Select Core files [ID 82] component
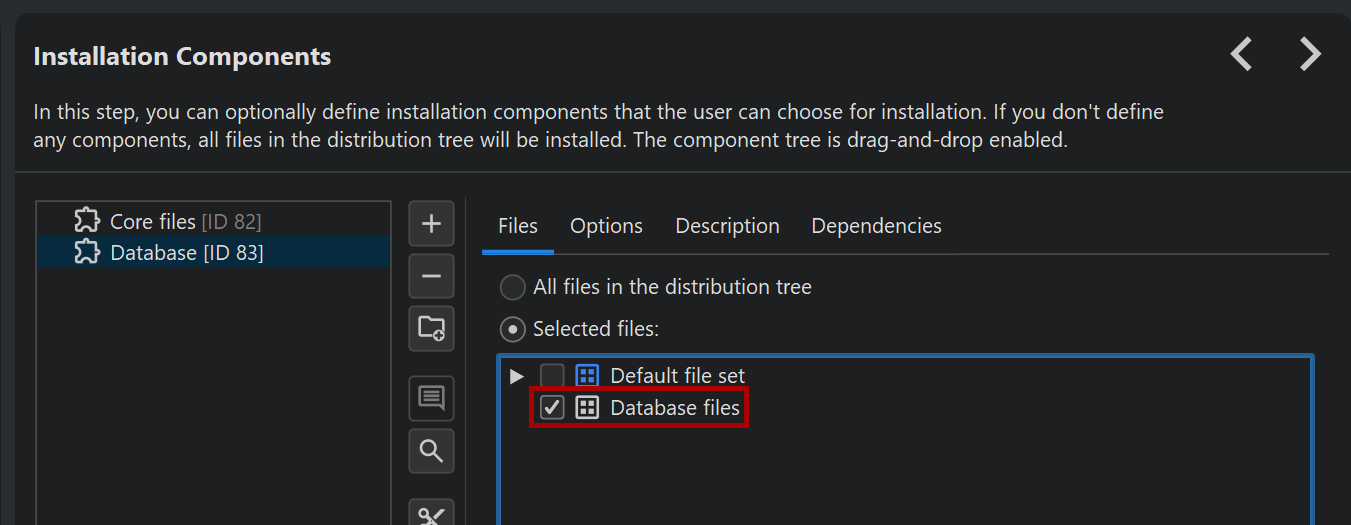 click(x=185, y=221)
